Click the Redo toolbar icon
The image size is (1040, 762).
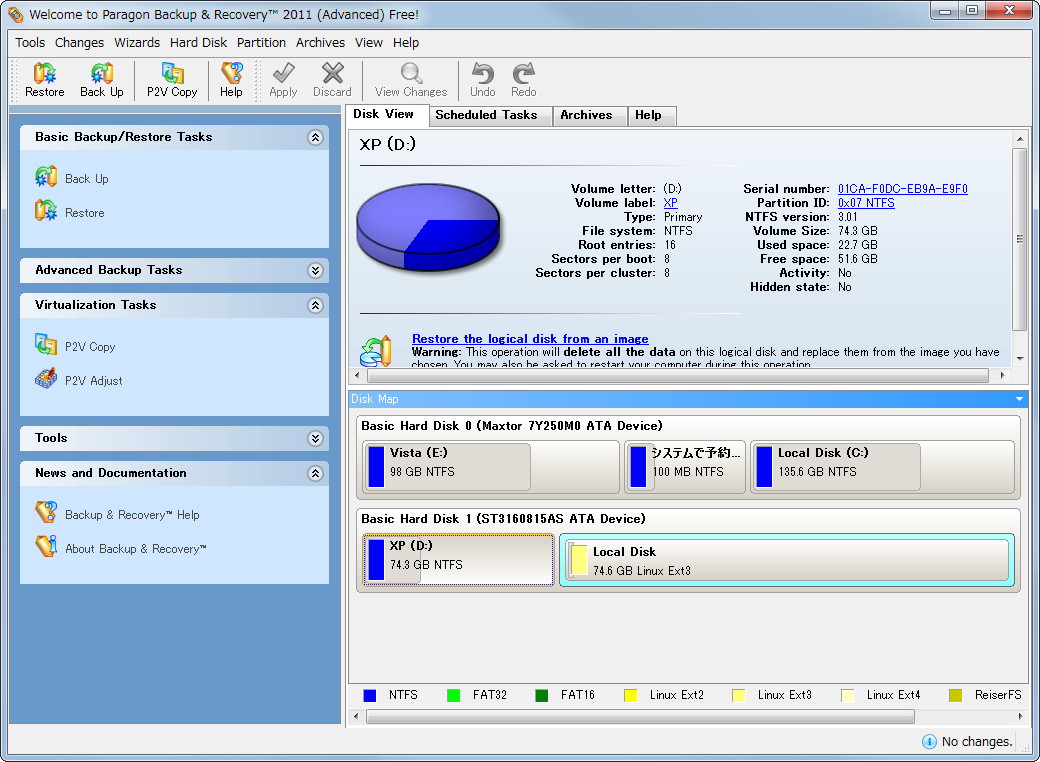[523, 79]
